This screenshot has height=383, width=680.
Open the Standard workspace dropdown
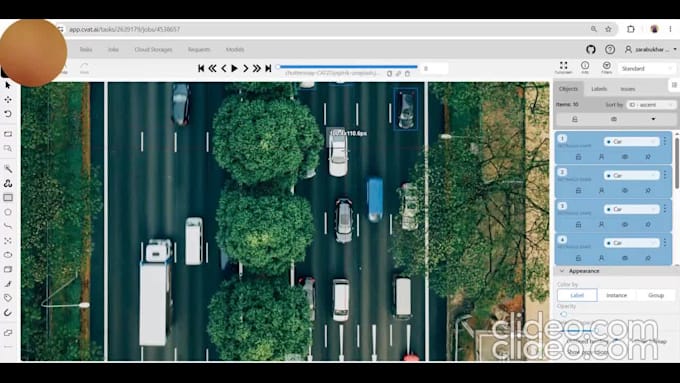coord(647,69)
